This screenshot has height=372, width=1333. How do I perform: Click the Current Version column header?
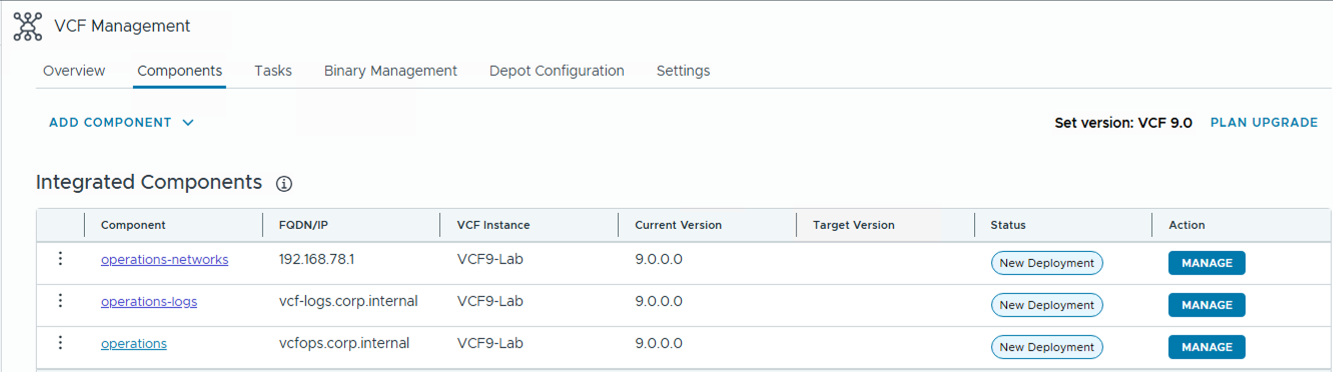(678, 225)
